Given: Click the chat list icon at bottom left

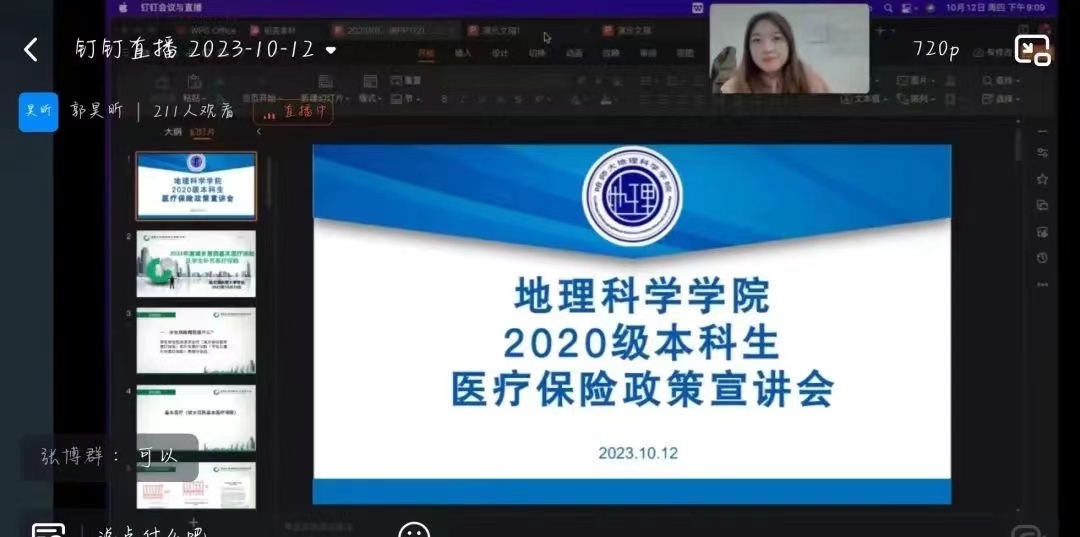Looking at the screenshot, I should pos(48,530).
